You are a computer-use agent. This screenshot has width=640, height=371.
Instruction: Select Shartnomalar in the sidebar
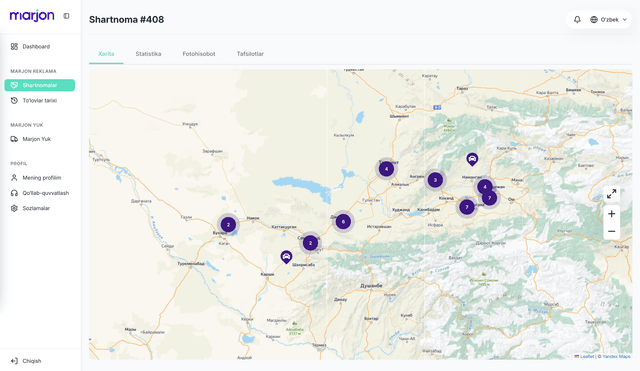tap(40, 85)
